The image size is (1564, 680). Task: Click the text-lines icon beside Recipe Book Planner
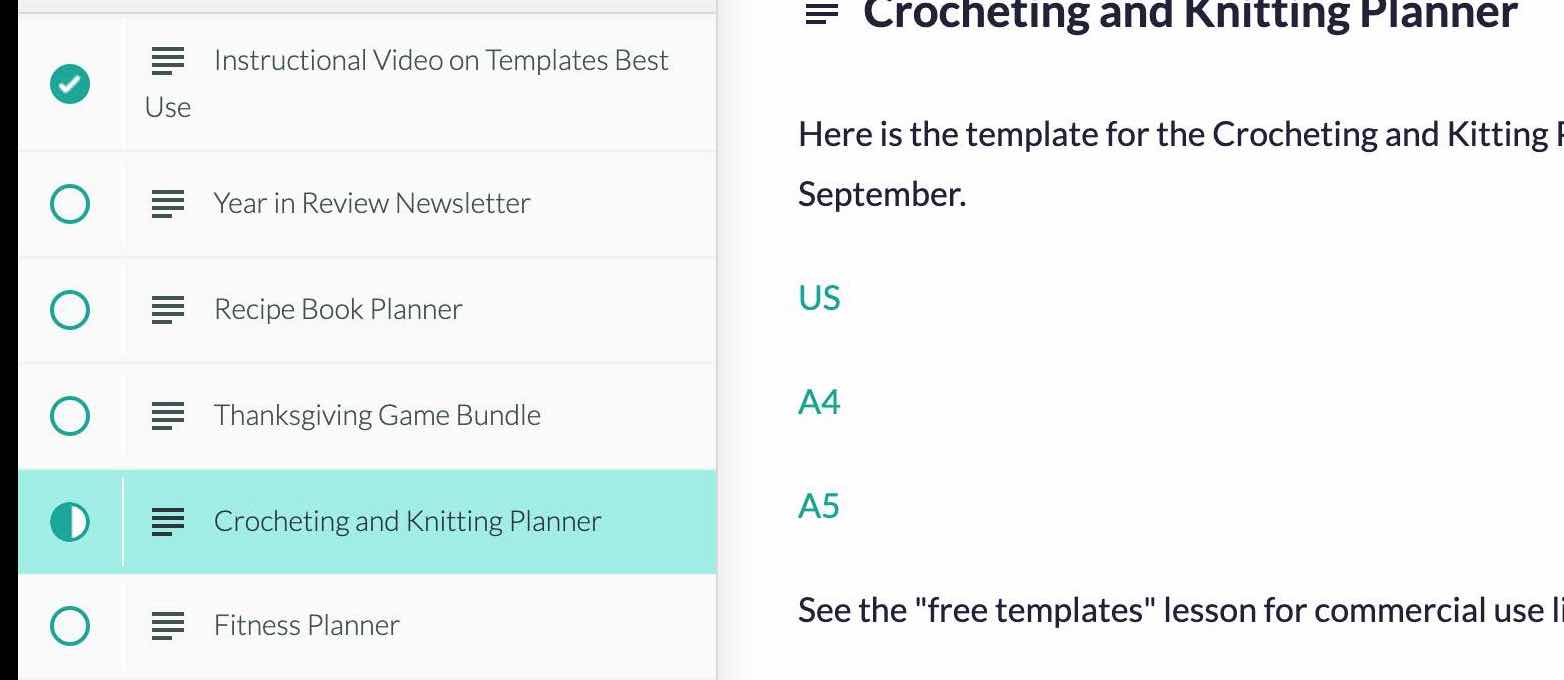pyautogui.click(x=168, y=310)
